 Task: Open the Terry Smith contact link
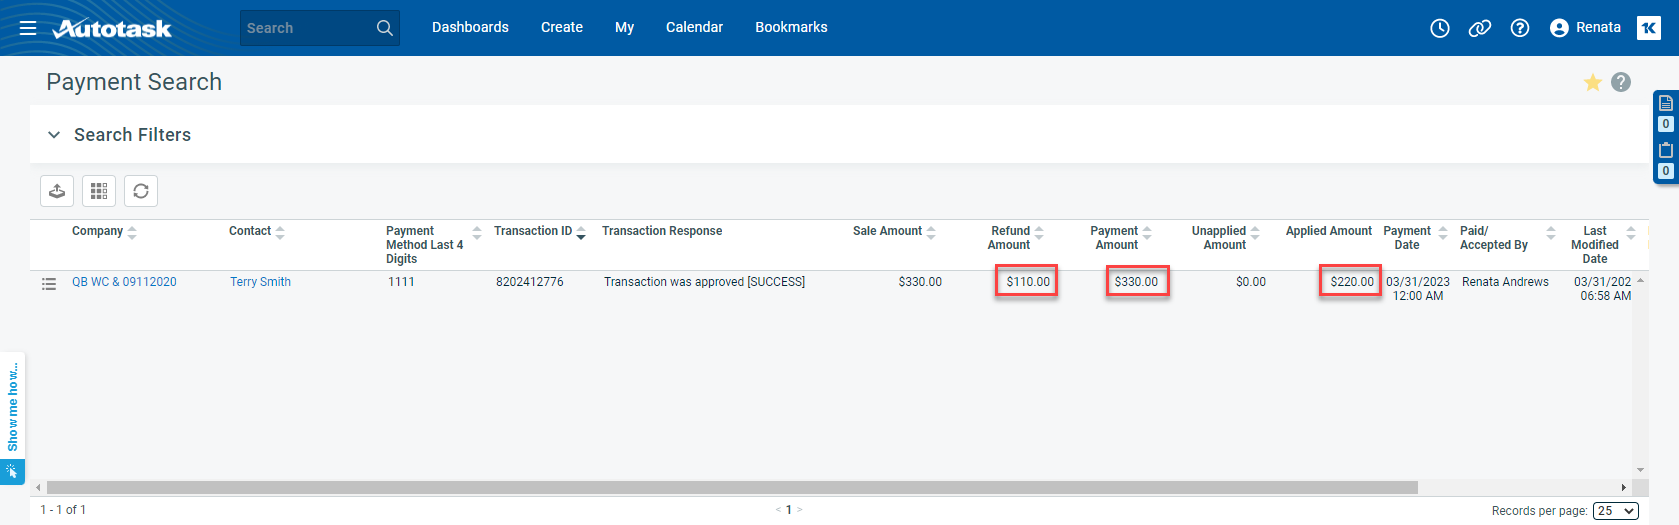pyautogui.click(x=260, y=282)
